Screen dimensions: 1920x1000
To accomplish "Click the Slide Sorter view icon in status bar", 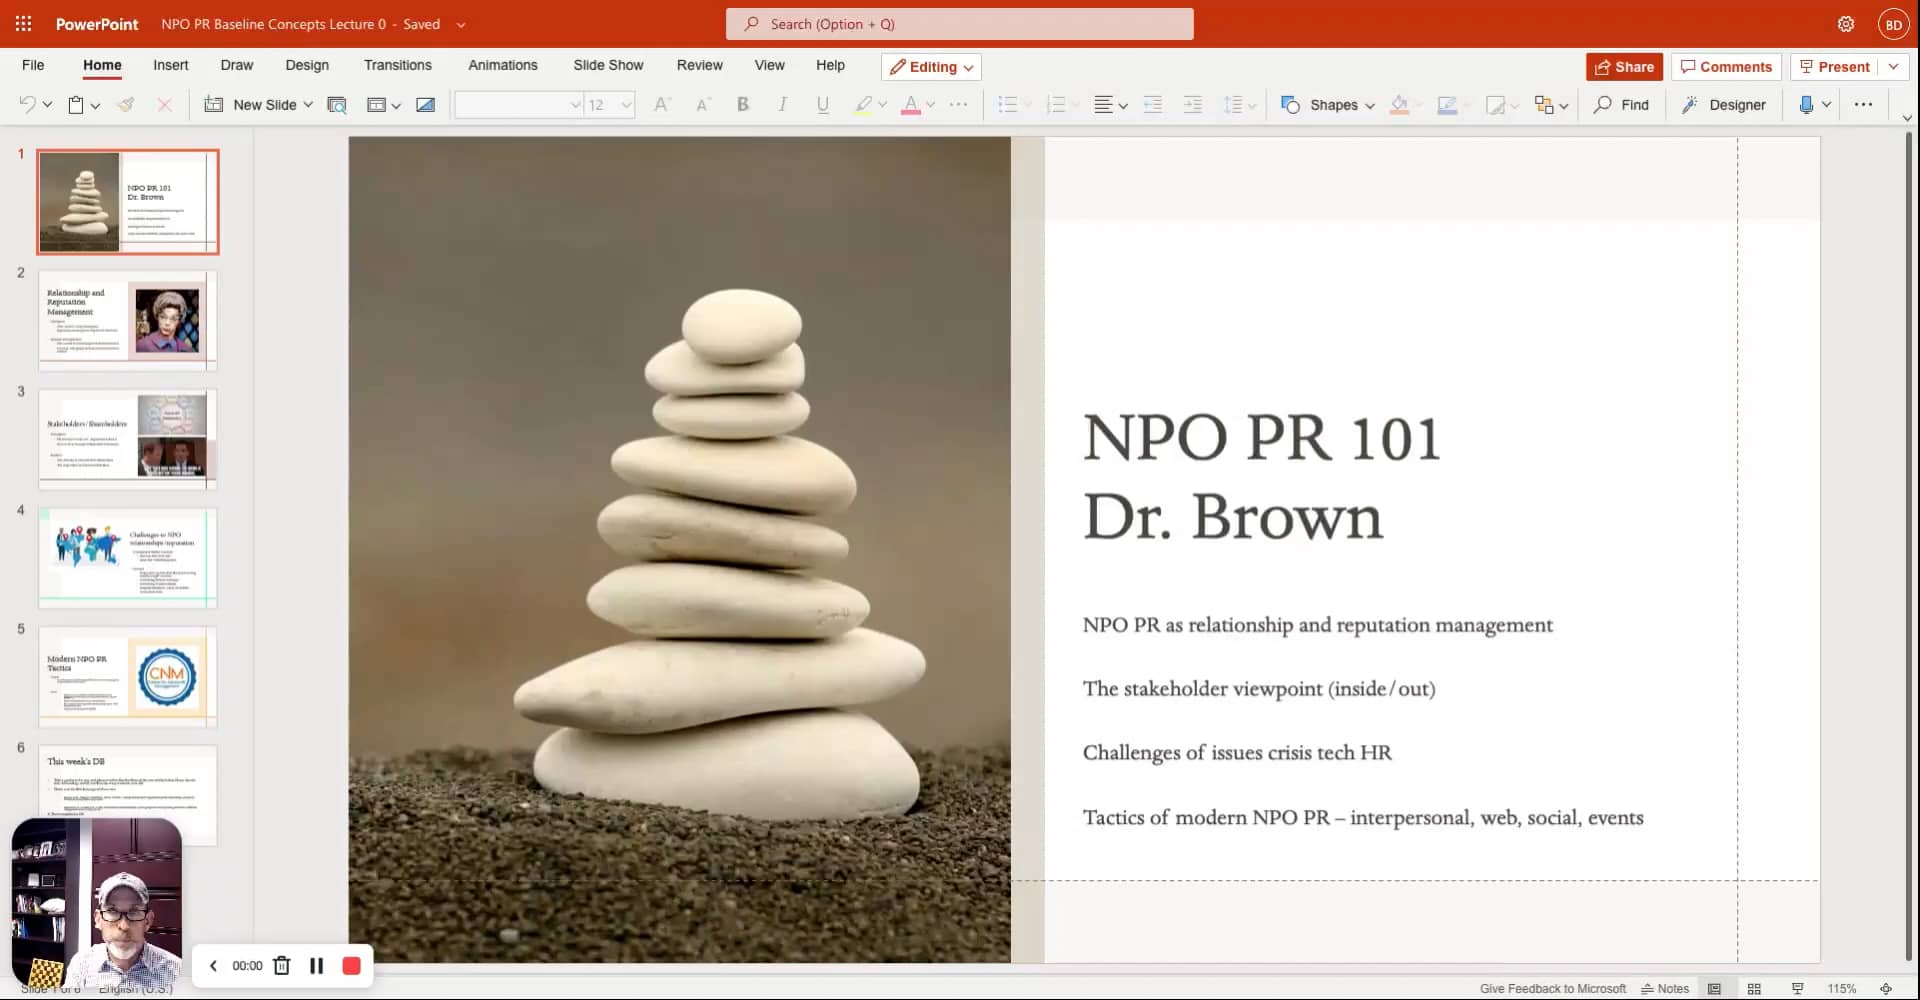I will coord(1754,988).
